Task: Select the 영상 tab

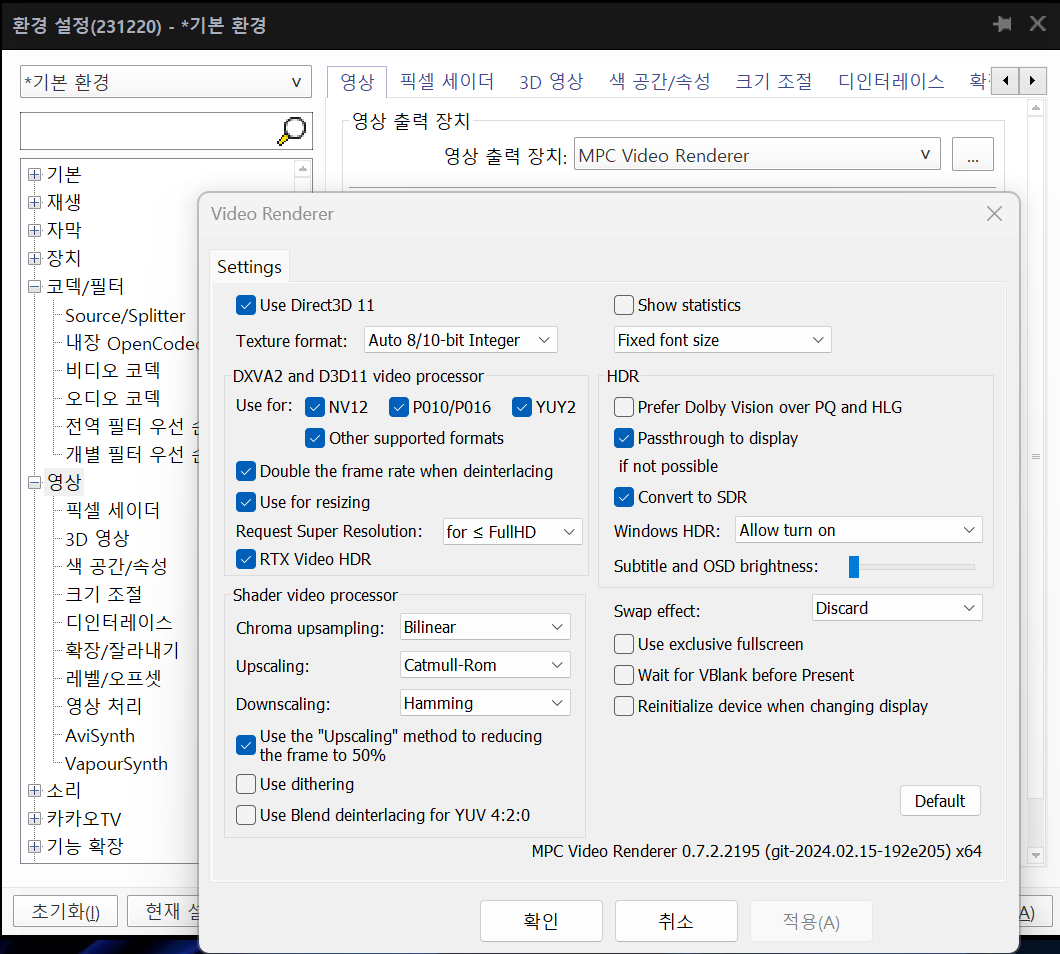Action: coord(357,82)
